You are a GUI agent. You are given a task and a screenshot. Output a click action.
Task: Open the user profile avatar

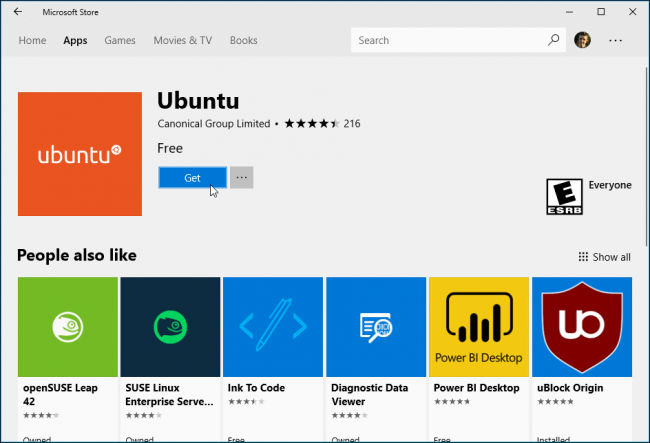click(x=582, y=40)
